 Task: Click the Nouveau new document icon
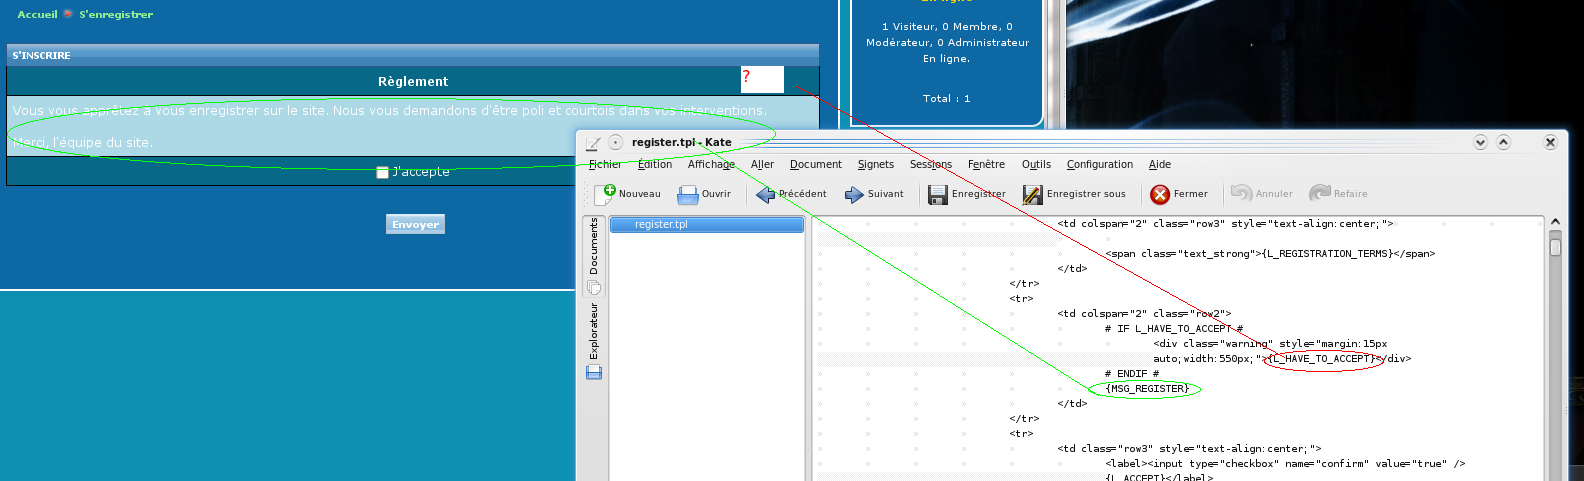[605, 194]
